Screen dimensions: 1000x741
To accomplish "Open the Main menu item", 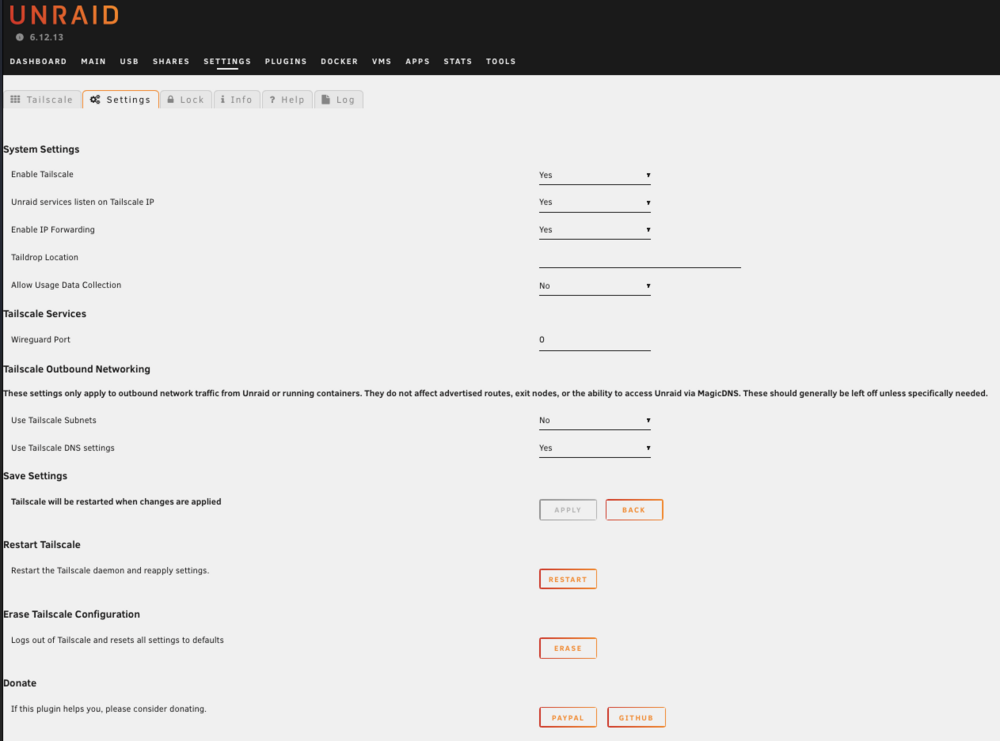I will pyautogui.click(x=93, y=61).
